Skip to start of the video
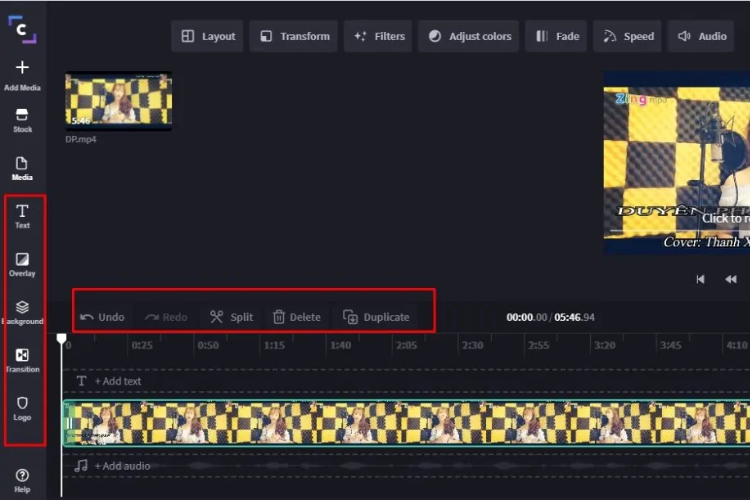The image size is (750, 500). (x=700, y=279)
